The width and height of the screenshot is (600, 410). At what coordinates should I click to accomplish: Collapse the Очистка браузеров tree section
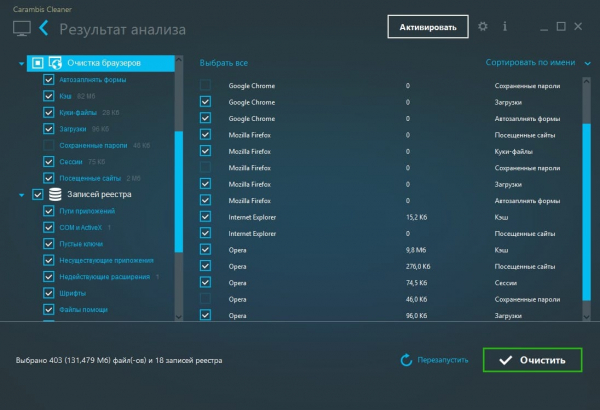coord(21,64)
